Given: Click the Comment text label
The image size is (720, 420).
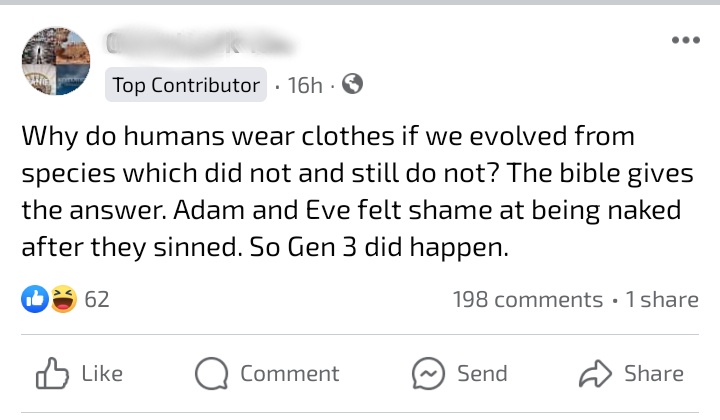Looking at the screenshot, I should point(289,374).
